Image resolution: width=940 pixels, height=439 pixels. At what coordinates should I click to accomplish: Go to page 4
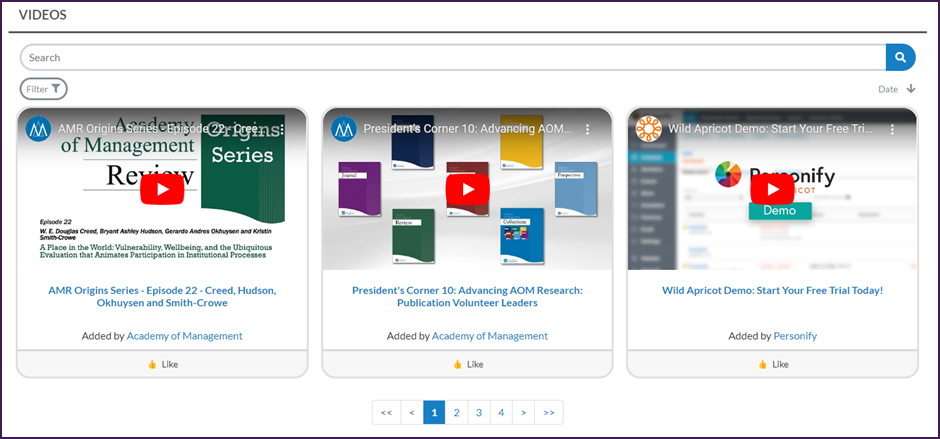[501, 413]
